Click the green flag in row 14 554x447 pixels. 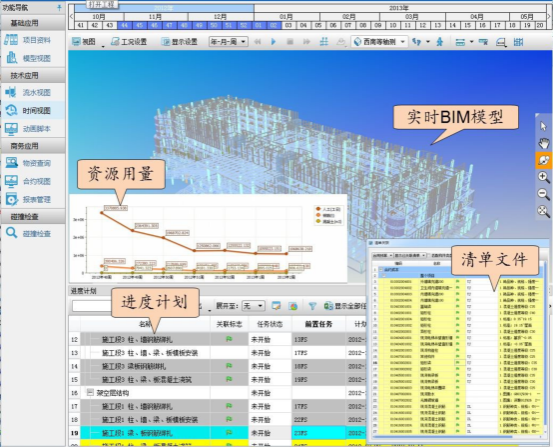pos(229,366)
